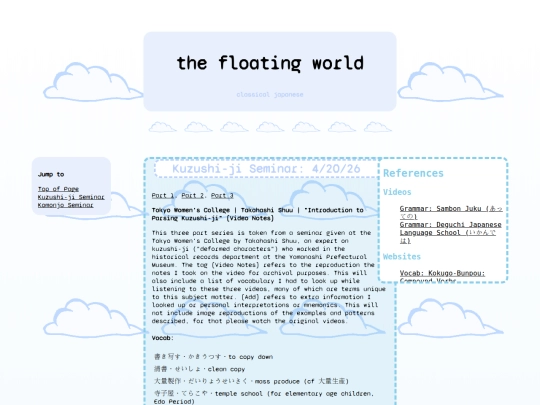Click 'the floating world' site title
Image resolution: width=540 pixels, height=405 pixels.
[270, 63]
